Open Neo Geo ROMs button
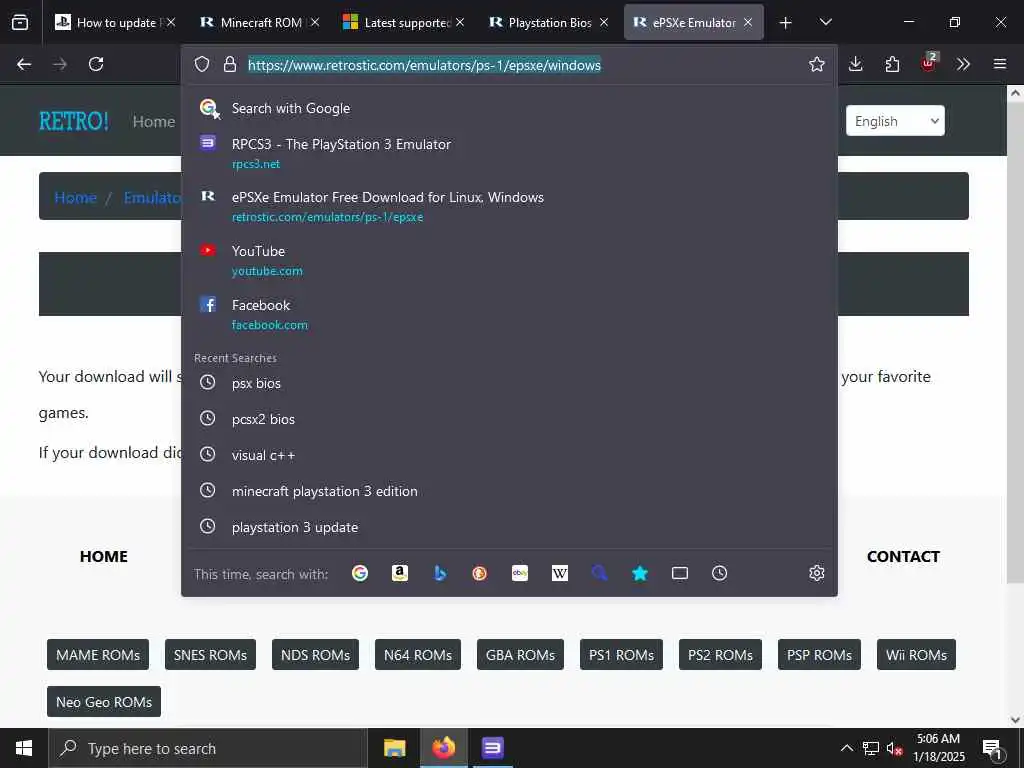The height and width of the screenshot is (768, 1024). pos(104,702)
